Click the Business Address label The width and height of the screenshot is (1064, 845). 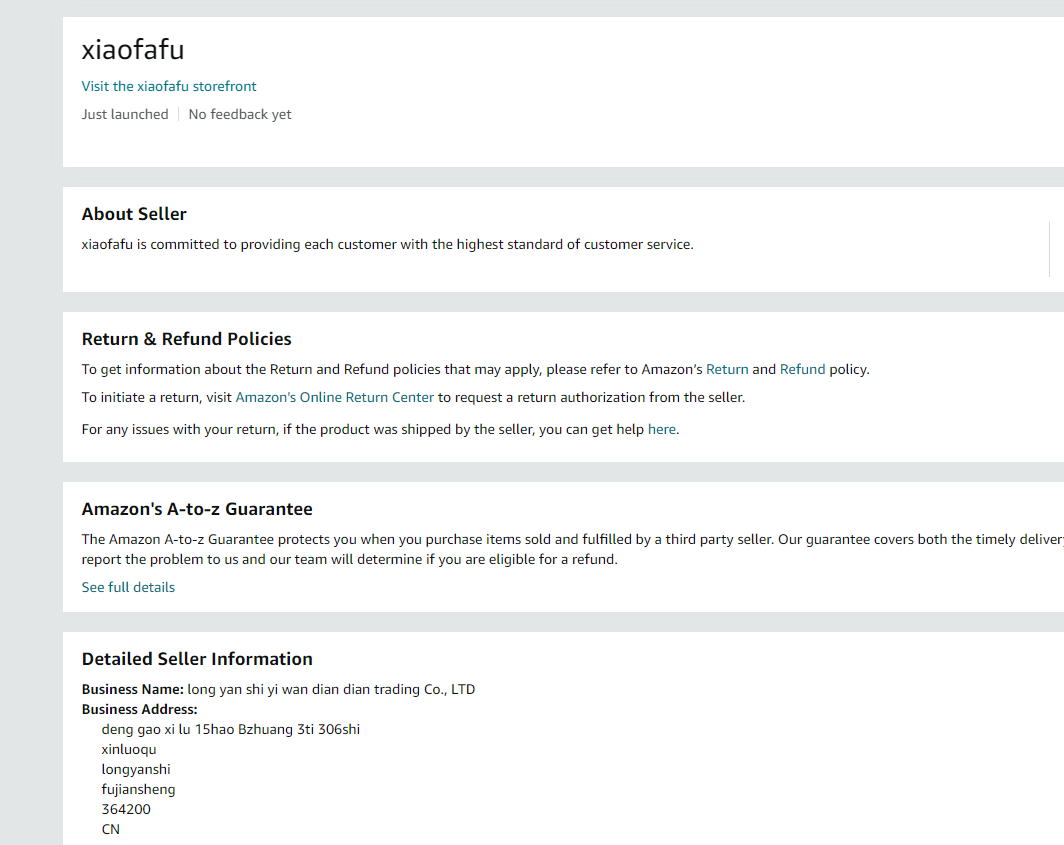[x=139, y=709]
